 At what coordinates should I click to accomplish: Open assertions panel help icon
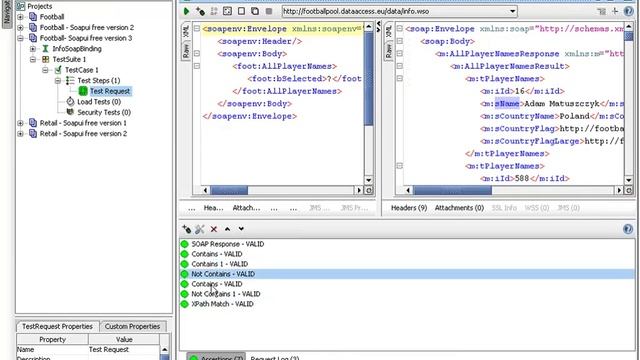pyautogui.click(x=628, y=229)
